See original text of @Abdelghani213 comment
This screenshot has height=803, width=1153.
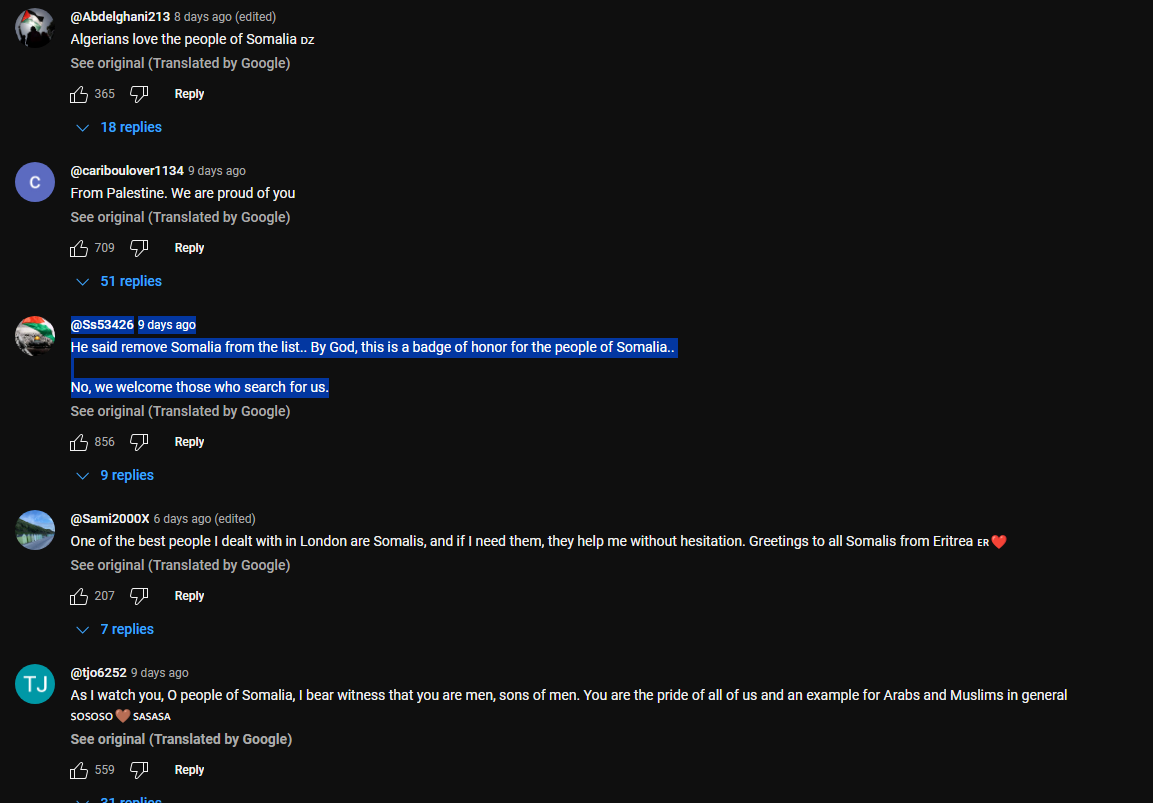click(x=180, y=63)
